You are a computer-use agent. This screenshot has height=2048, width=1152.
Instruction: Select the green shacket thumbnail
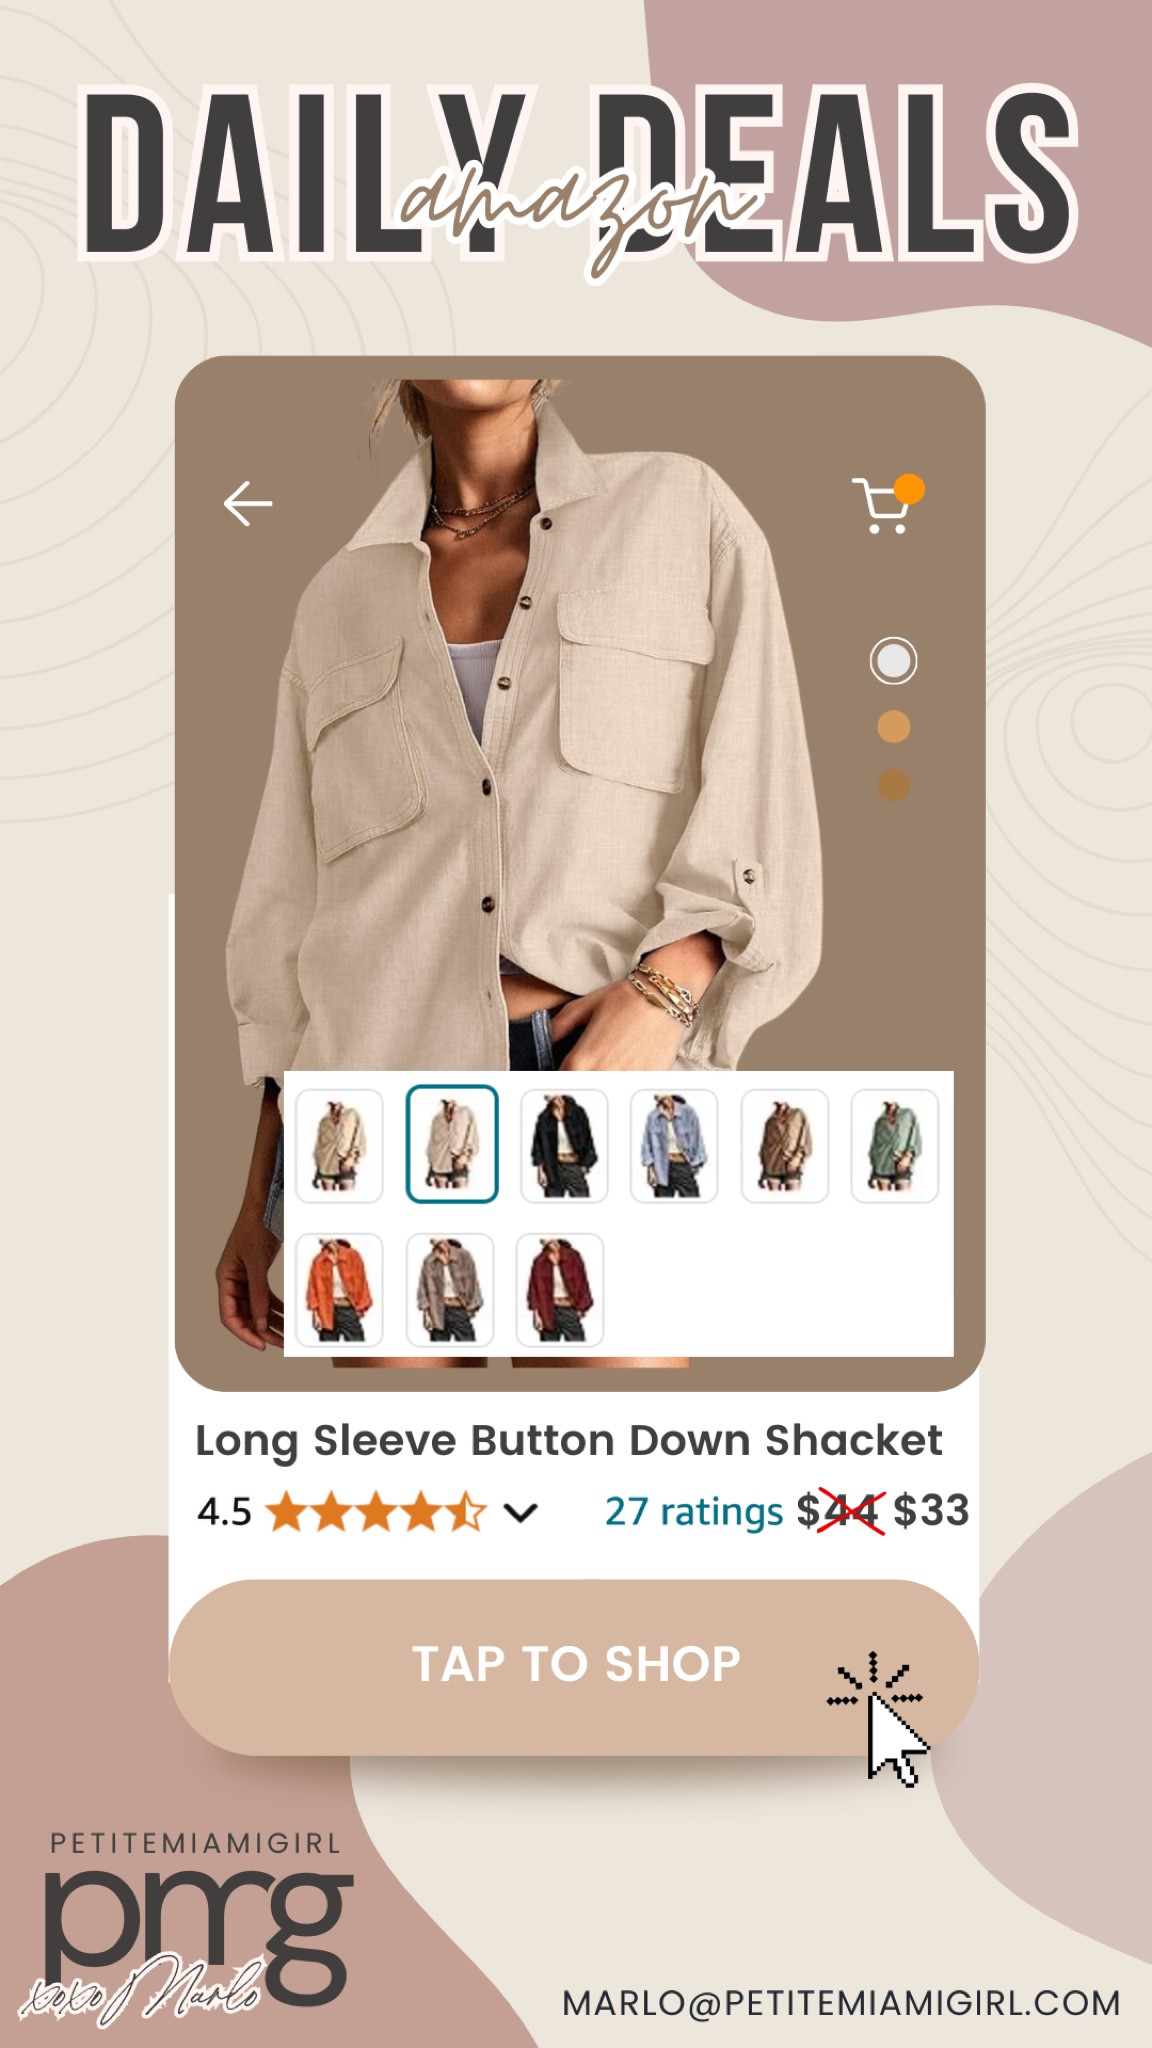click(894, 1146)
